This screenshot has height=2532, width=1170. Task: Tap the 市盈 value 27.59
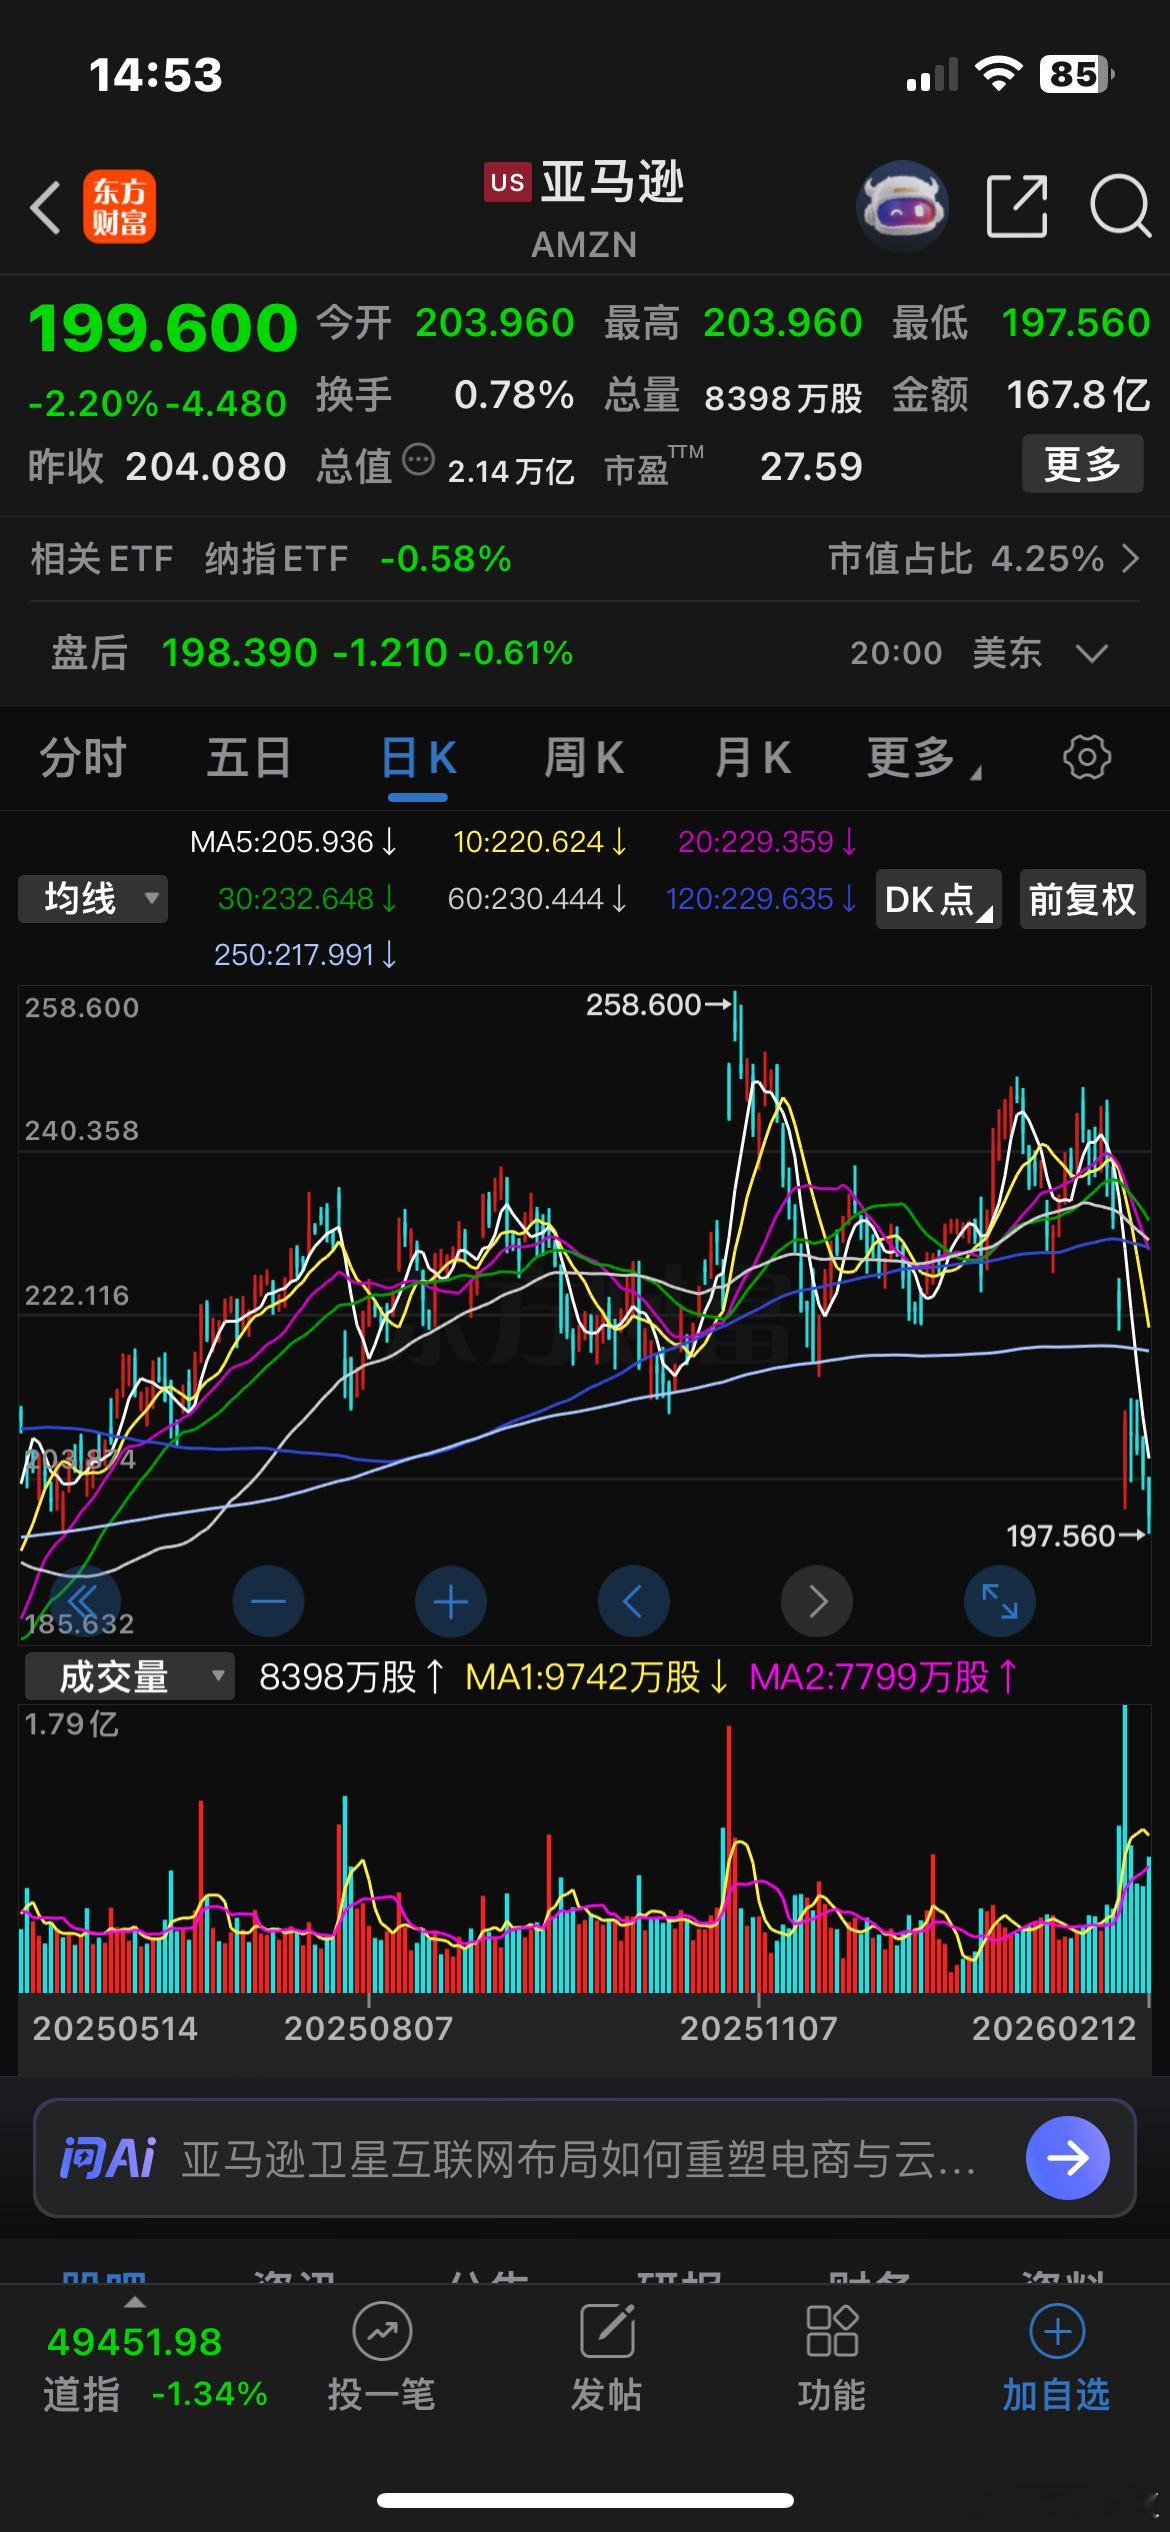pyautogui.click(x=811, y=466)
